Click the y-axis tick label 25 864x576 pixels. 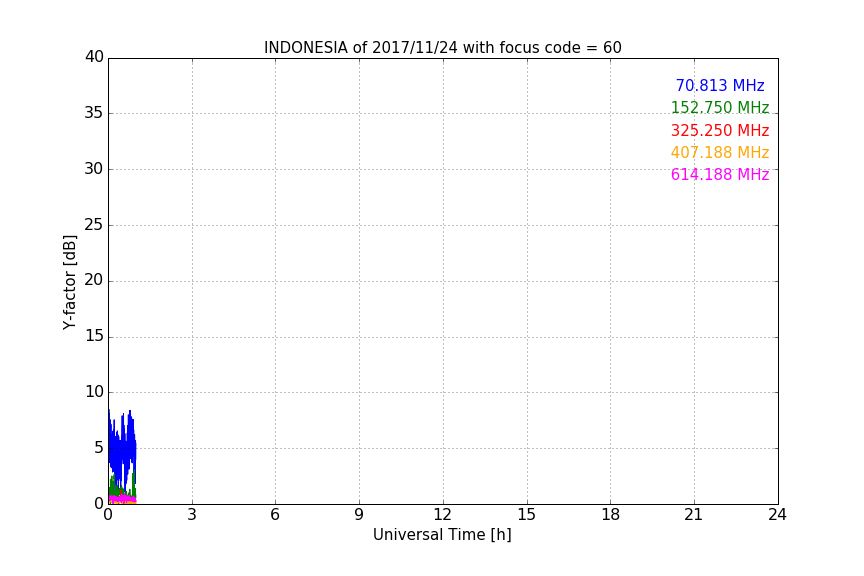tap(94, 225)
